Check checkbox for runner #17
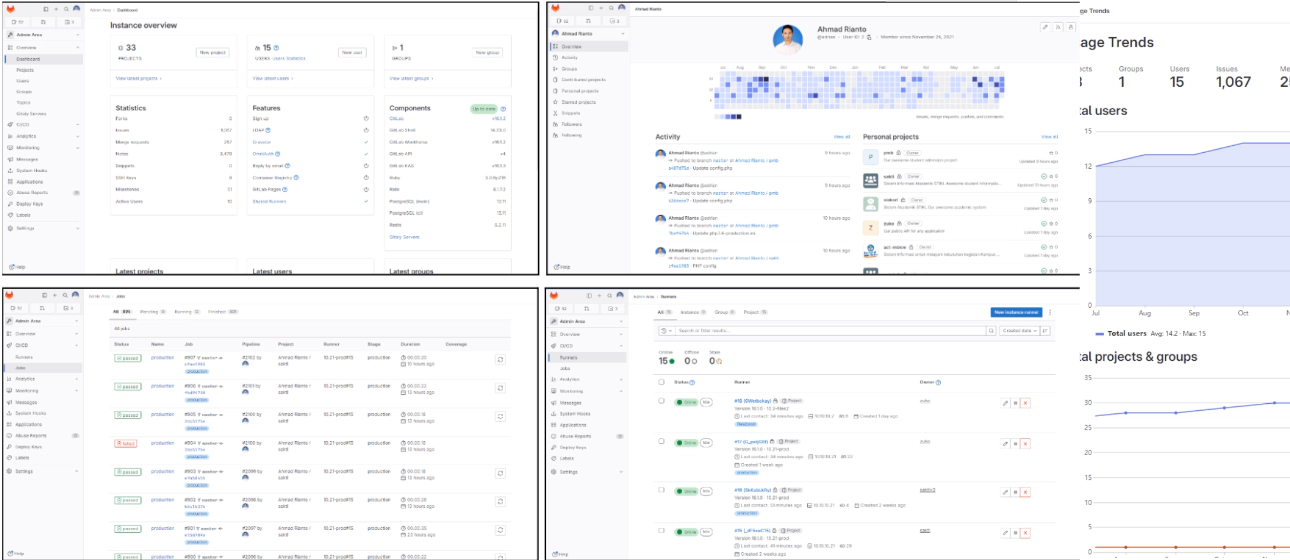 click(x=661, y=441)
